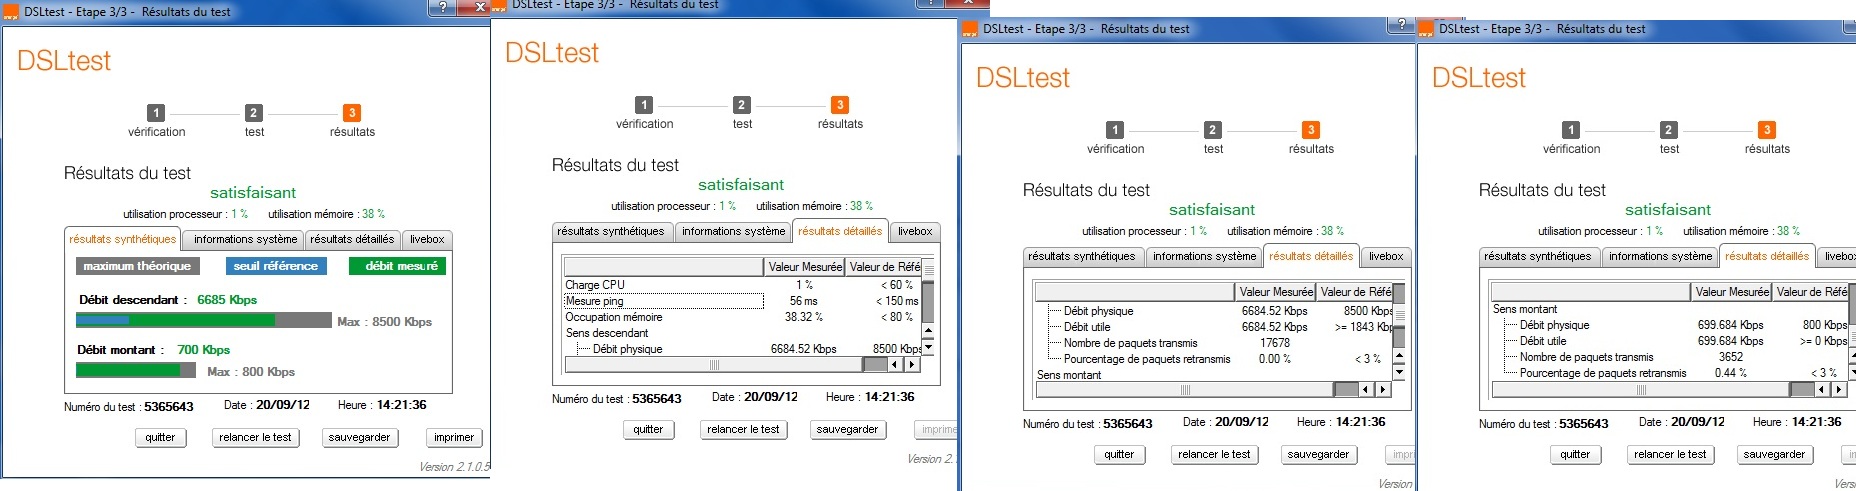Viewport: 1856px width, 491px height.
Task: Click step 1 icon in the leftmost DSLtest window
Action: click(156, 113)
